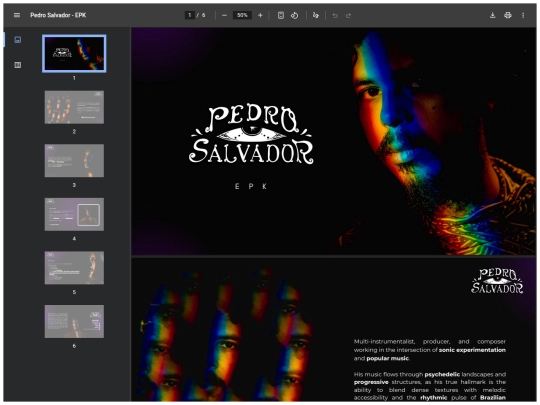Show thumbnail view in sidebar
Screen dimensions: 540x405
tap(18, 40)
